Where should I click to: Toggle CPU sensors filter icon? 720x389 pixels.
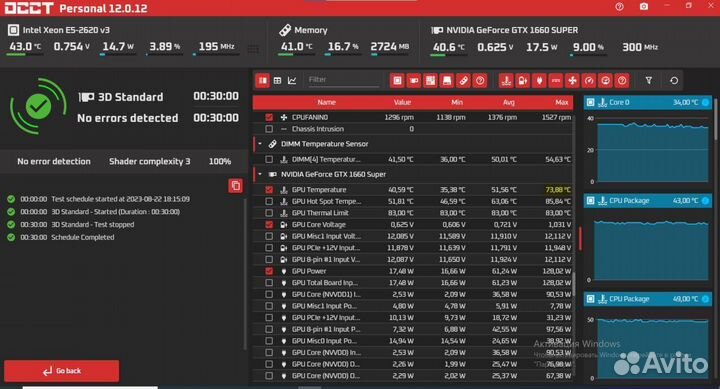click(x=397, y=80)
